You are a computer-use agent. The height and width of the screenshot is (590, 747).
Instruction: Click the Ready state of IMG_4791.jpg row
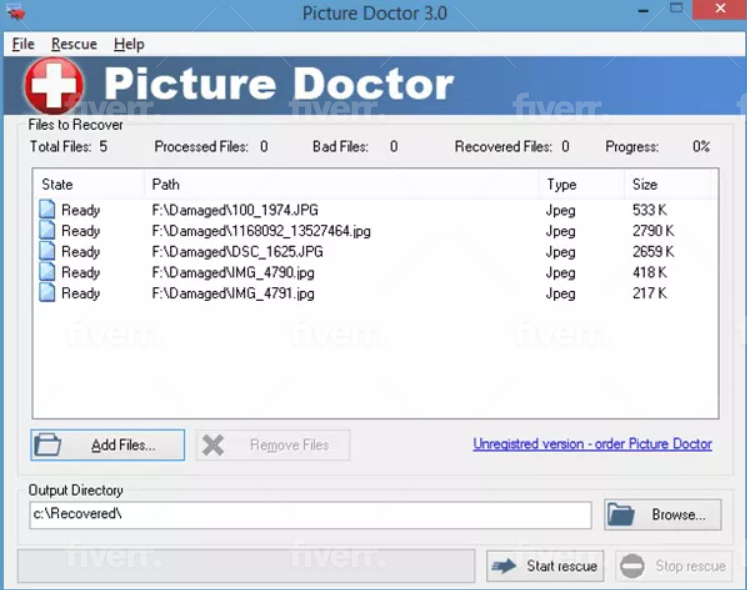tap(81, 294)
